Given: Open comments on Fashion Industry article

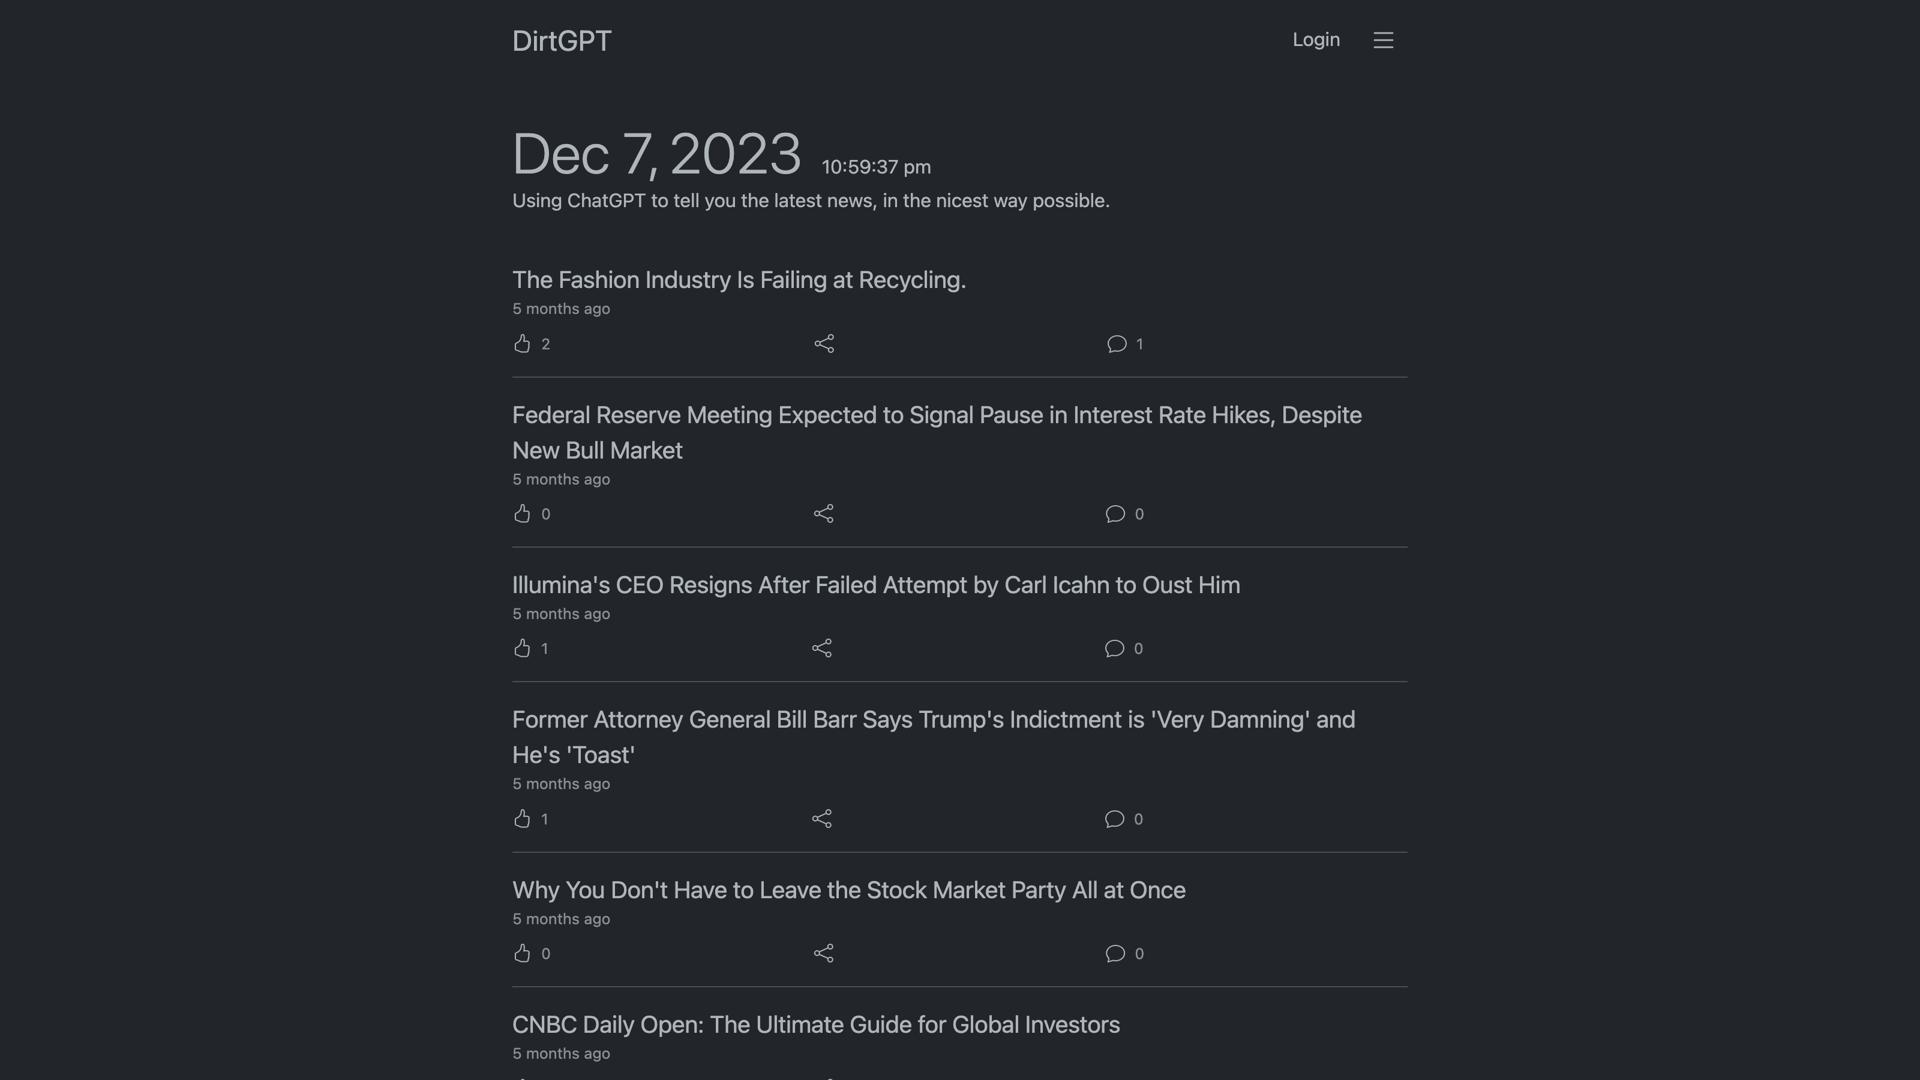Looking at the screenshot, I should click(1116, 344).
